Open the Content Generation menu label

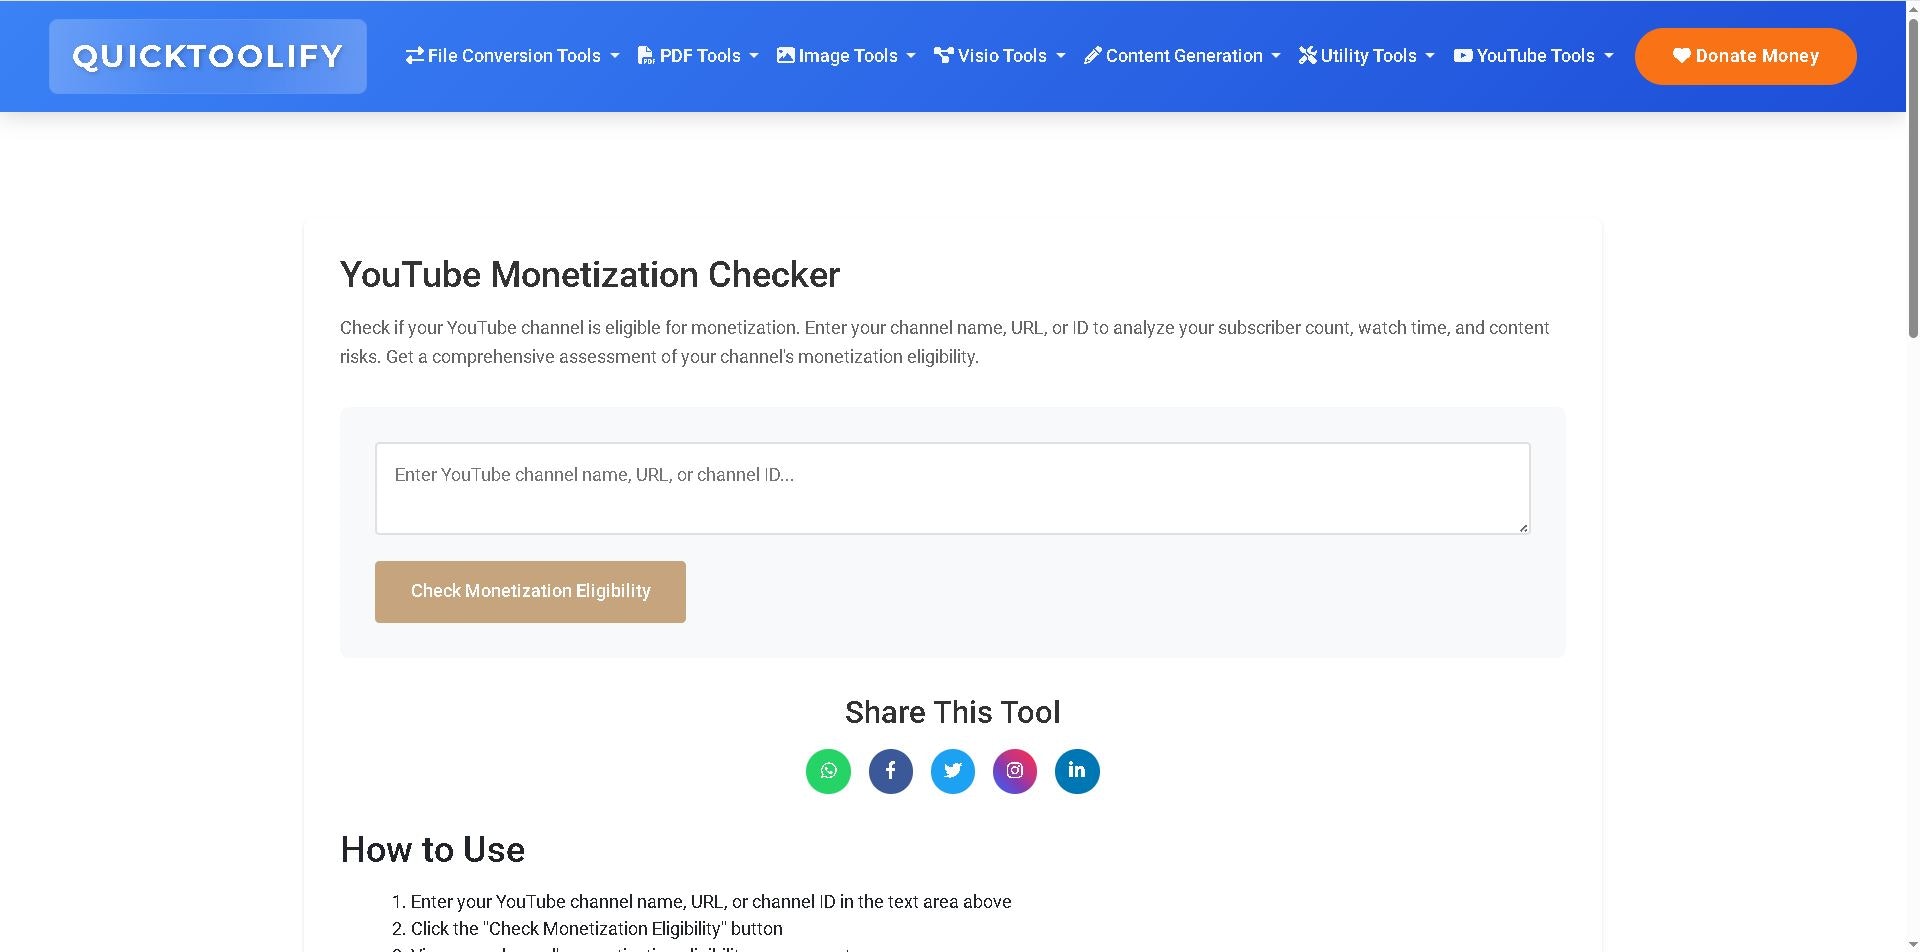(x=1184, y=56)
